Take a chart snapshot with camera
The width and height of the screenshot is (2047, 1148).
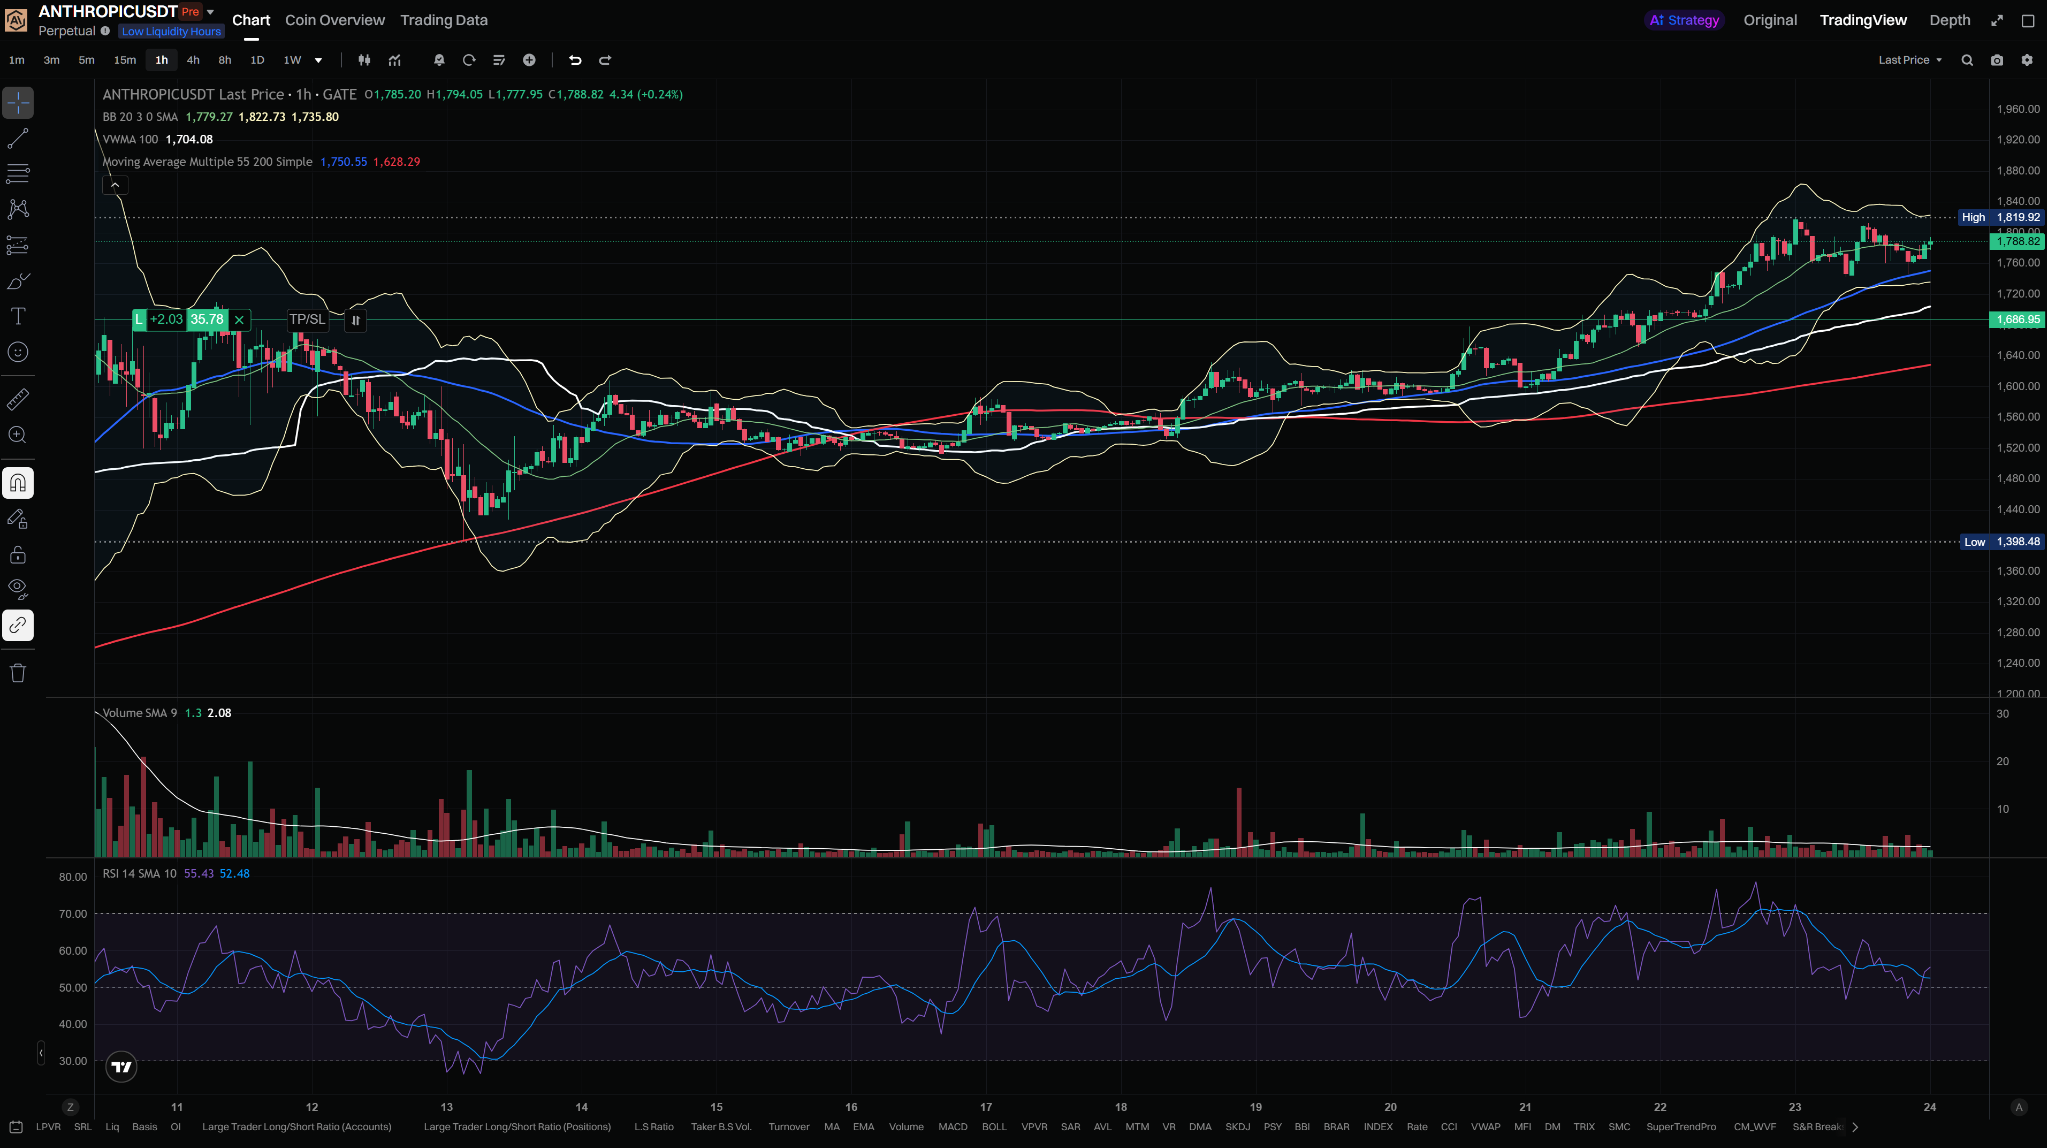coord(1997,60)
